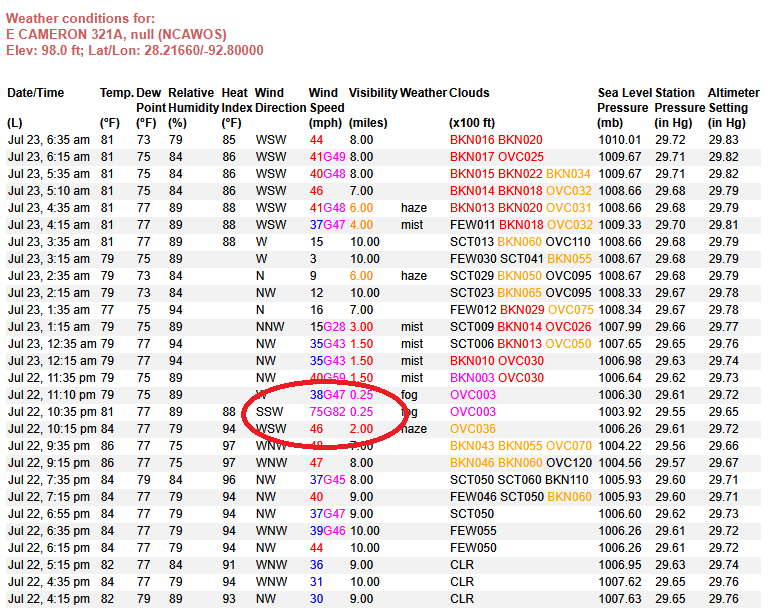Screen dimensions: 778x610
Task: Click the '4.00' visibility value
Action: tap(361, 225)
